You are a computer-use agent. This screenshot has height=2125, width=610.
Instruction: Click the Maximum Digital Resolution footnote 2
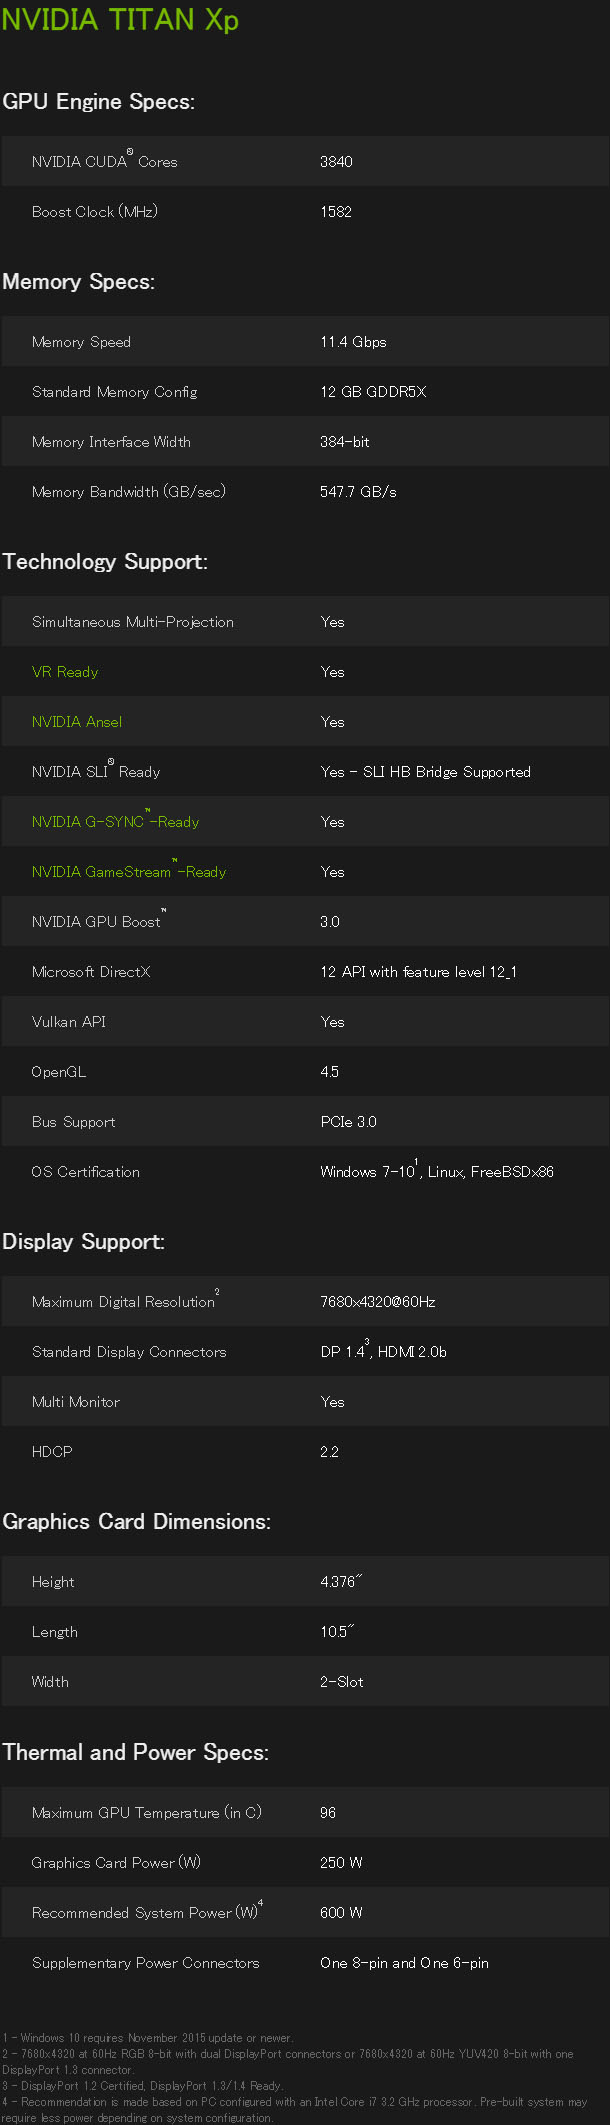(x=217, y=1292)
